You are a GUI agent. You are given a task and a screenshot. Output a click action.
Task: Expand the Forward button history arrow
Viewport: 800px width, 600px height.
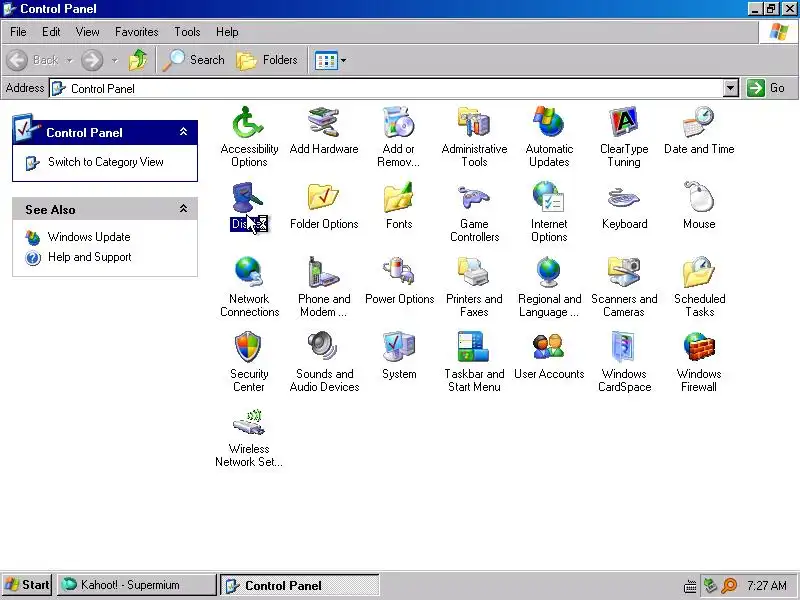click(115, 60)
